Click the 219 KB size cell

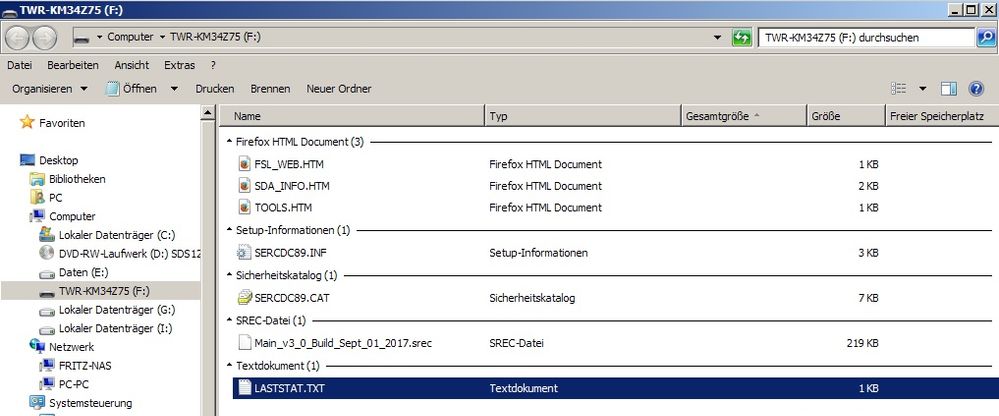click(x=863, y=343)
